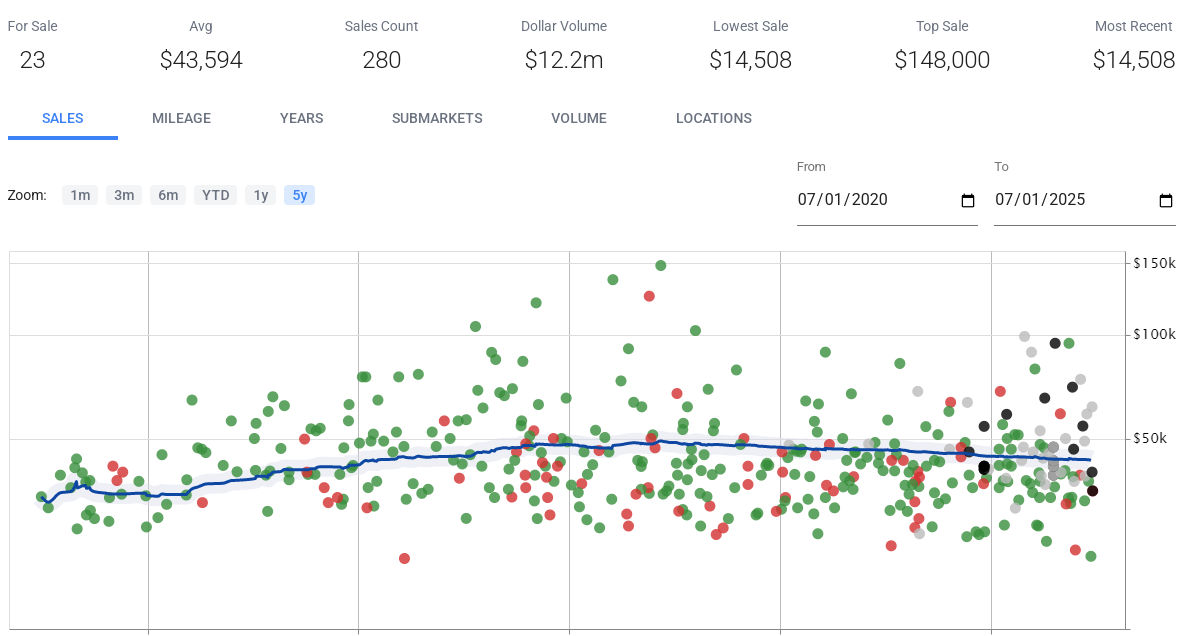Click the $100k axis label

[1154, 334]
